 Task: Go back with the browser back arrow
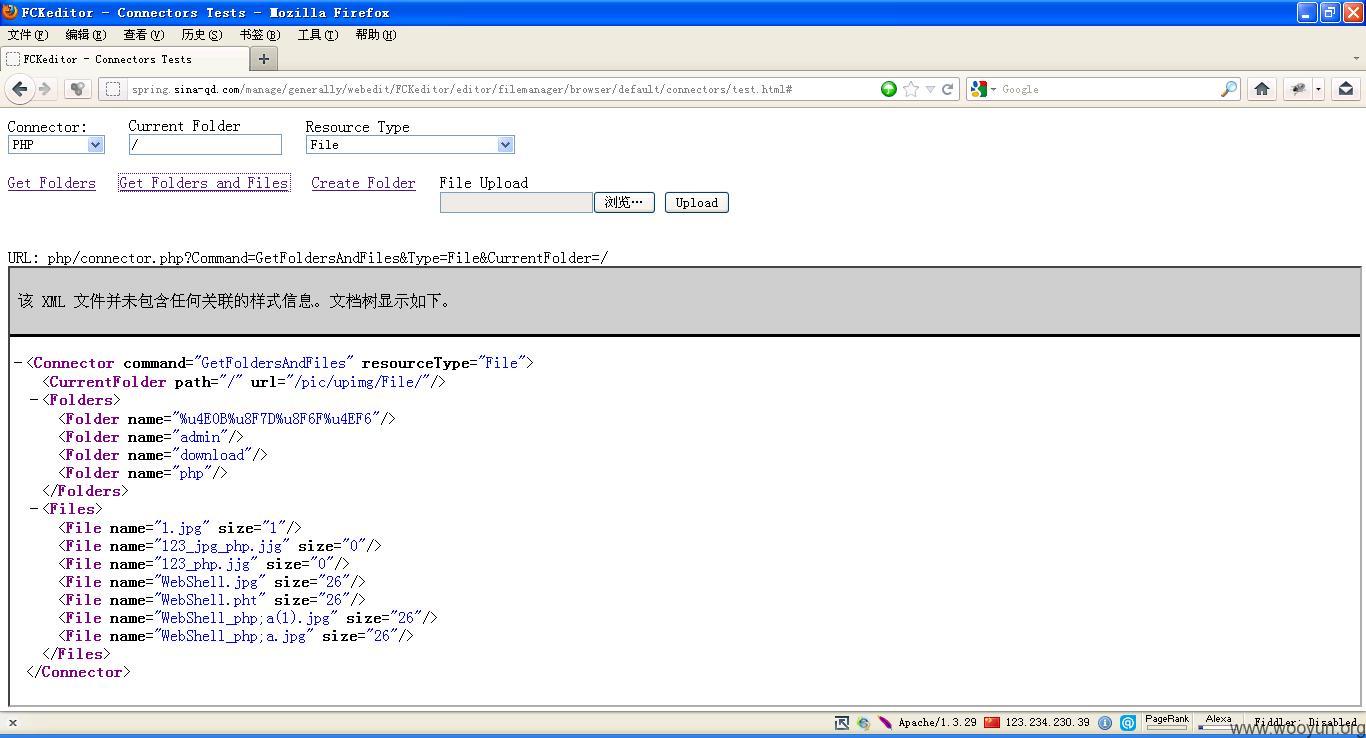point(19,89)
